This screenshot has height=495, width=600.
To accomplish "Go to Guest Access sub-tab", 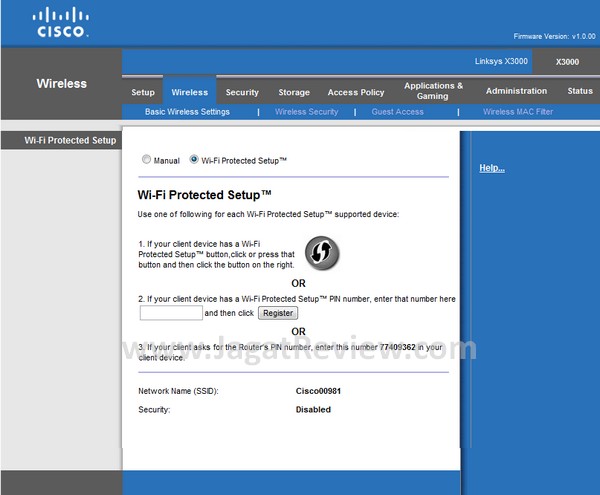I will 397,112.
